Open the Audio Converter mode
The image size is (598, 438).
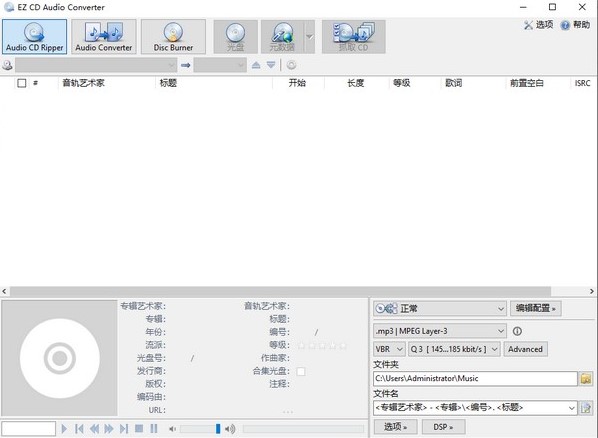coord(103,37)
